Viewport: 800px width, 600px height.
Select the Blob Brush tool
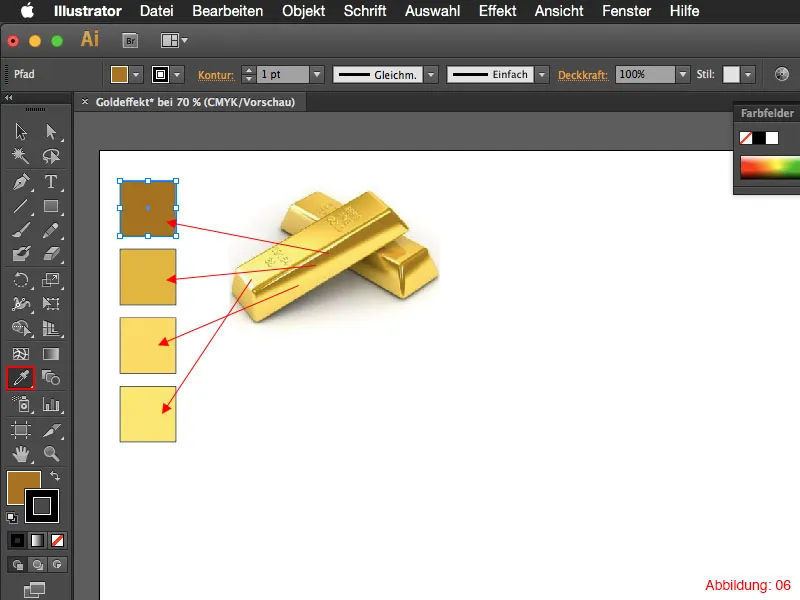point(21,254)
